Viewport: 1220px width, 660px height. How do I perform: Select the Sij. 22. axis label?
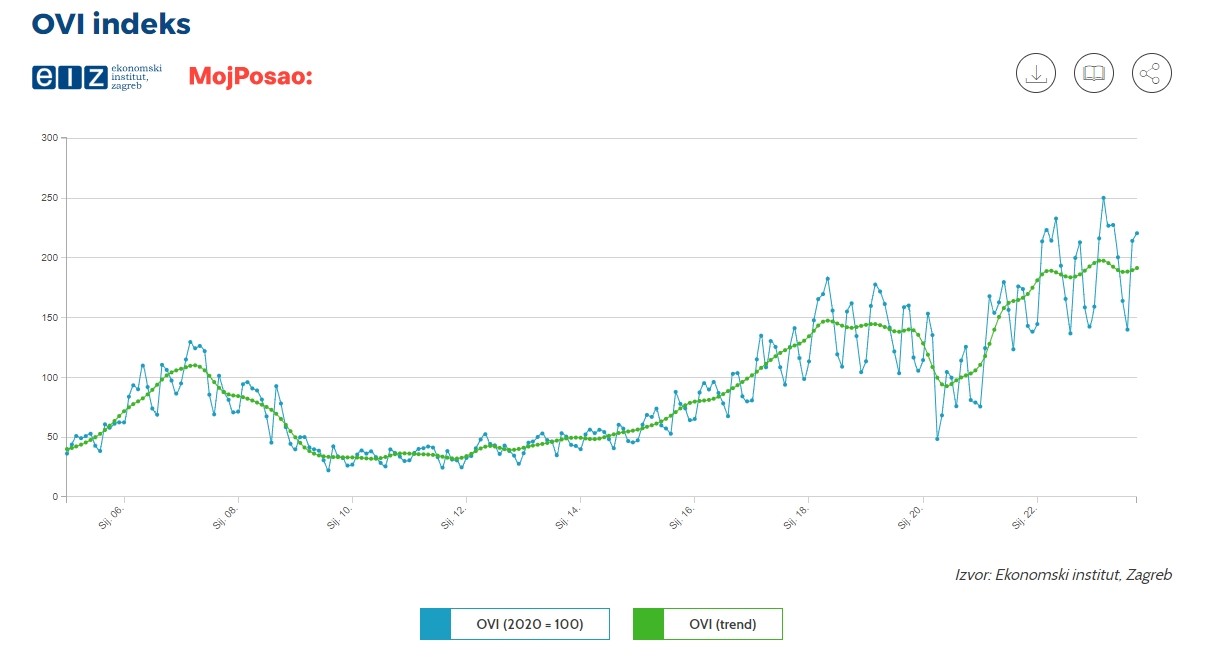click(x=1027, y=517)
